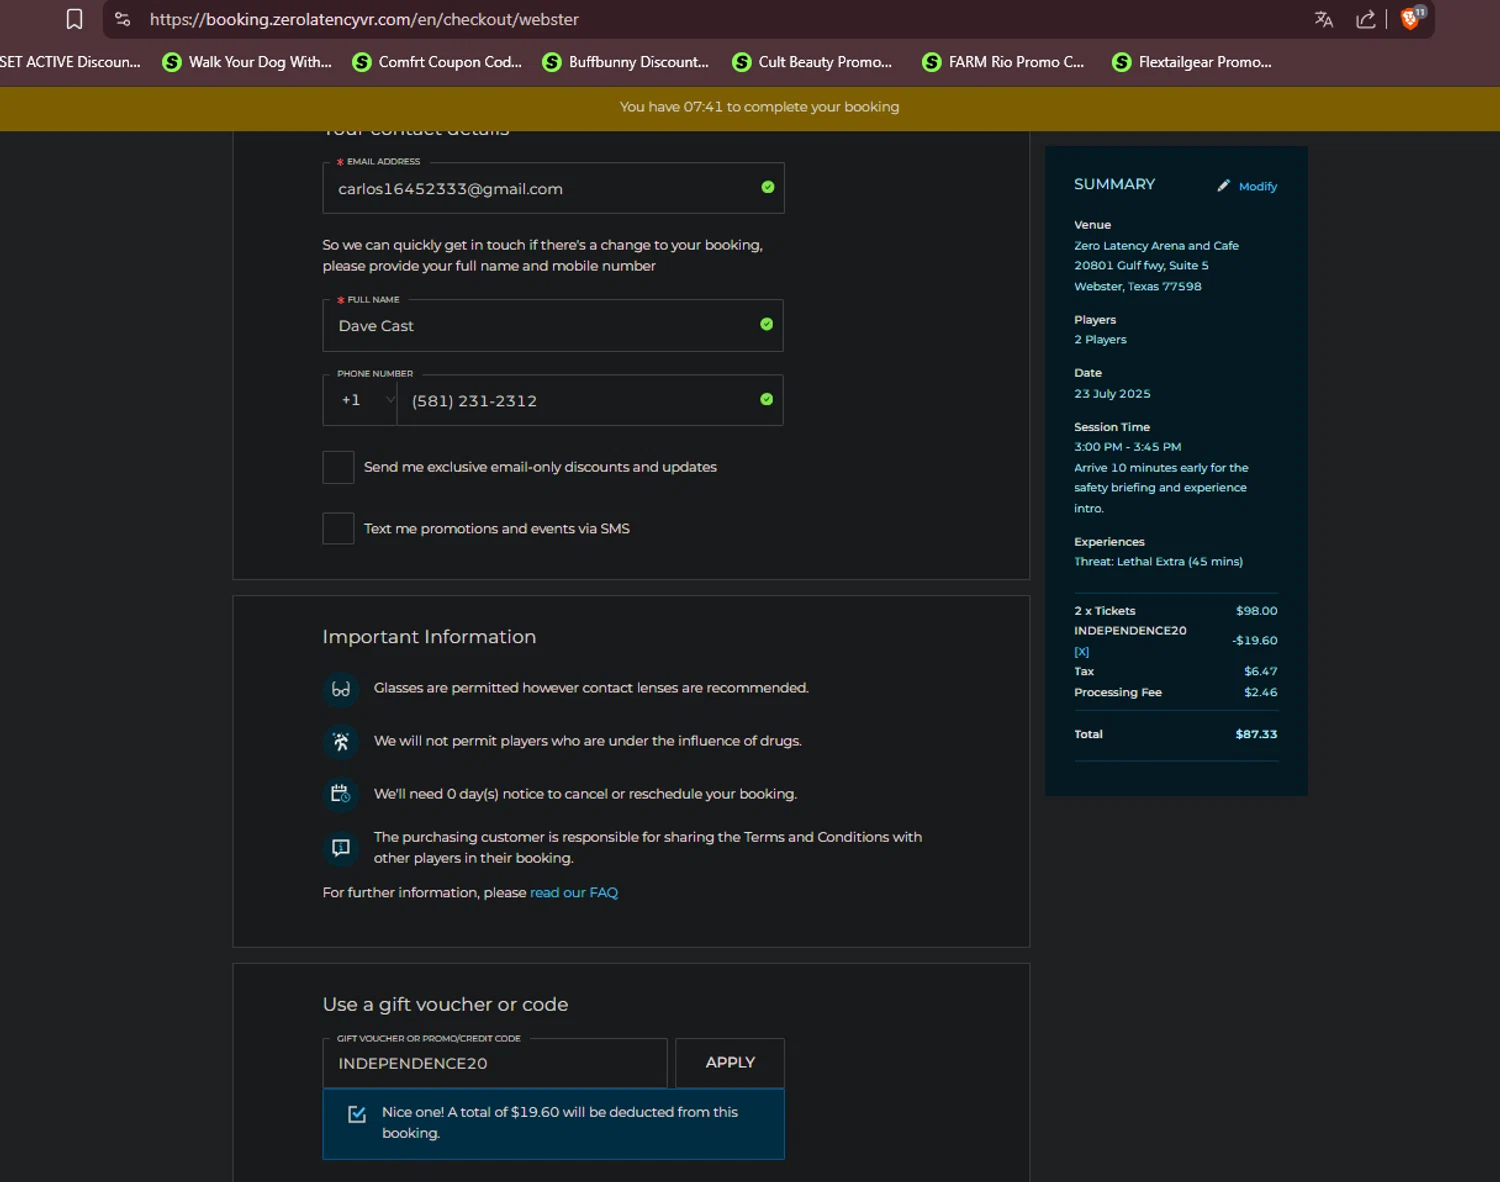This screenshot has height=1182, width=1500.
Task: Check text me promotions via SMS checkbox
Action: point(338,528)
